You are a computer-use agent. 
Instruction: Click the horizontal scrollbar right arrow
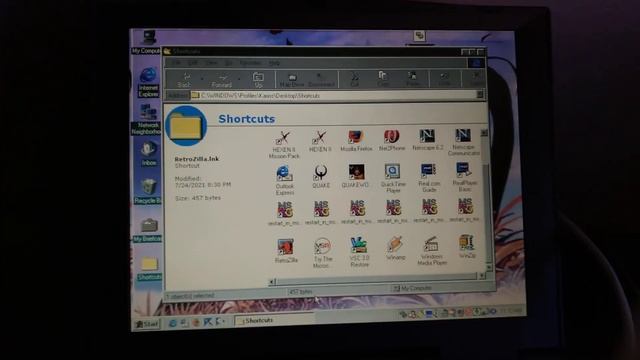point(482,276)
